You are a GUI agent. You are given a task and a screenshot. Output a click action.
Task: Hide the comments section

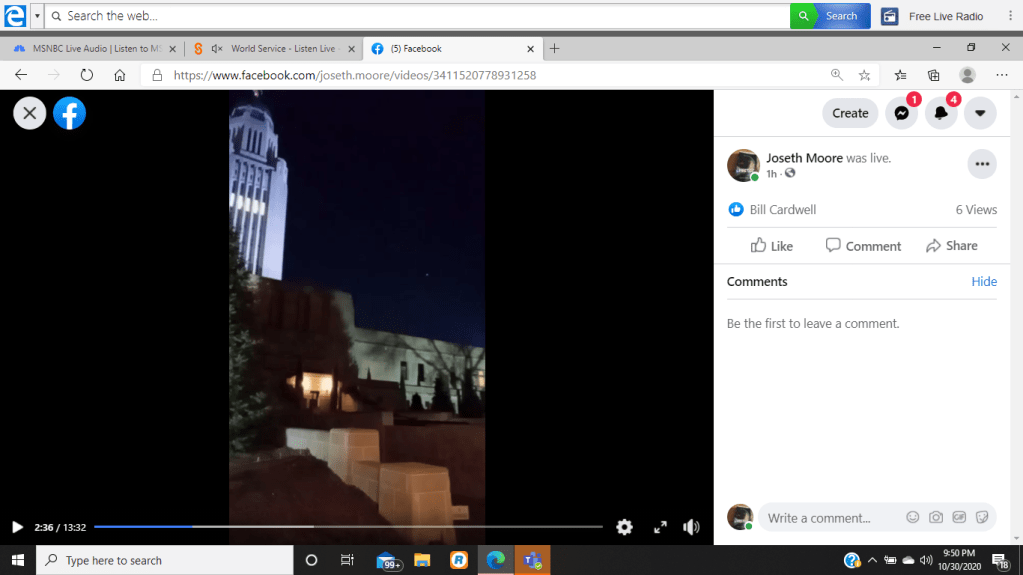tap(984, 281)
